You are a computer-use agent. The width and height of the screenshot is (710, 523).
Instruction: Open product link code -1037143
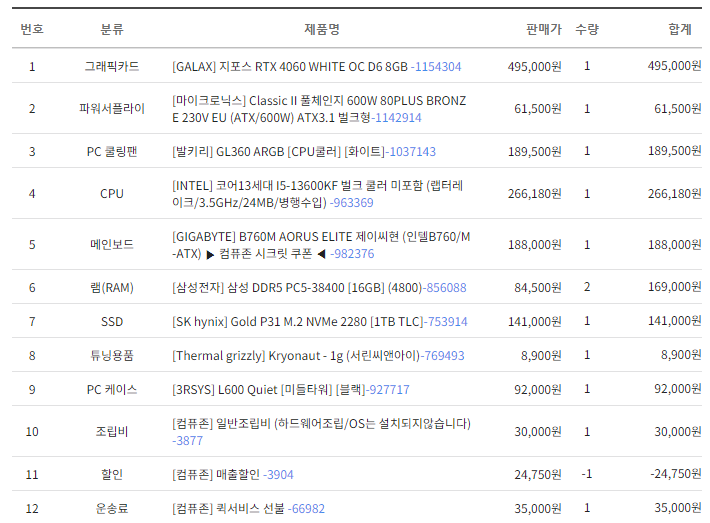(x=411, y=151)
